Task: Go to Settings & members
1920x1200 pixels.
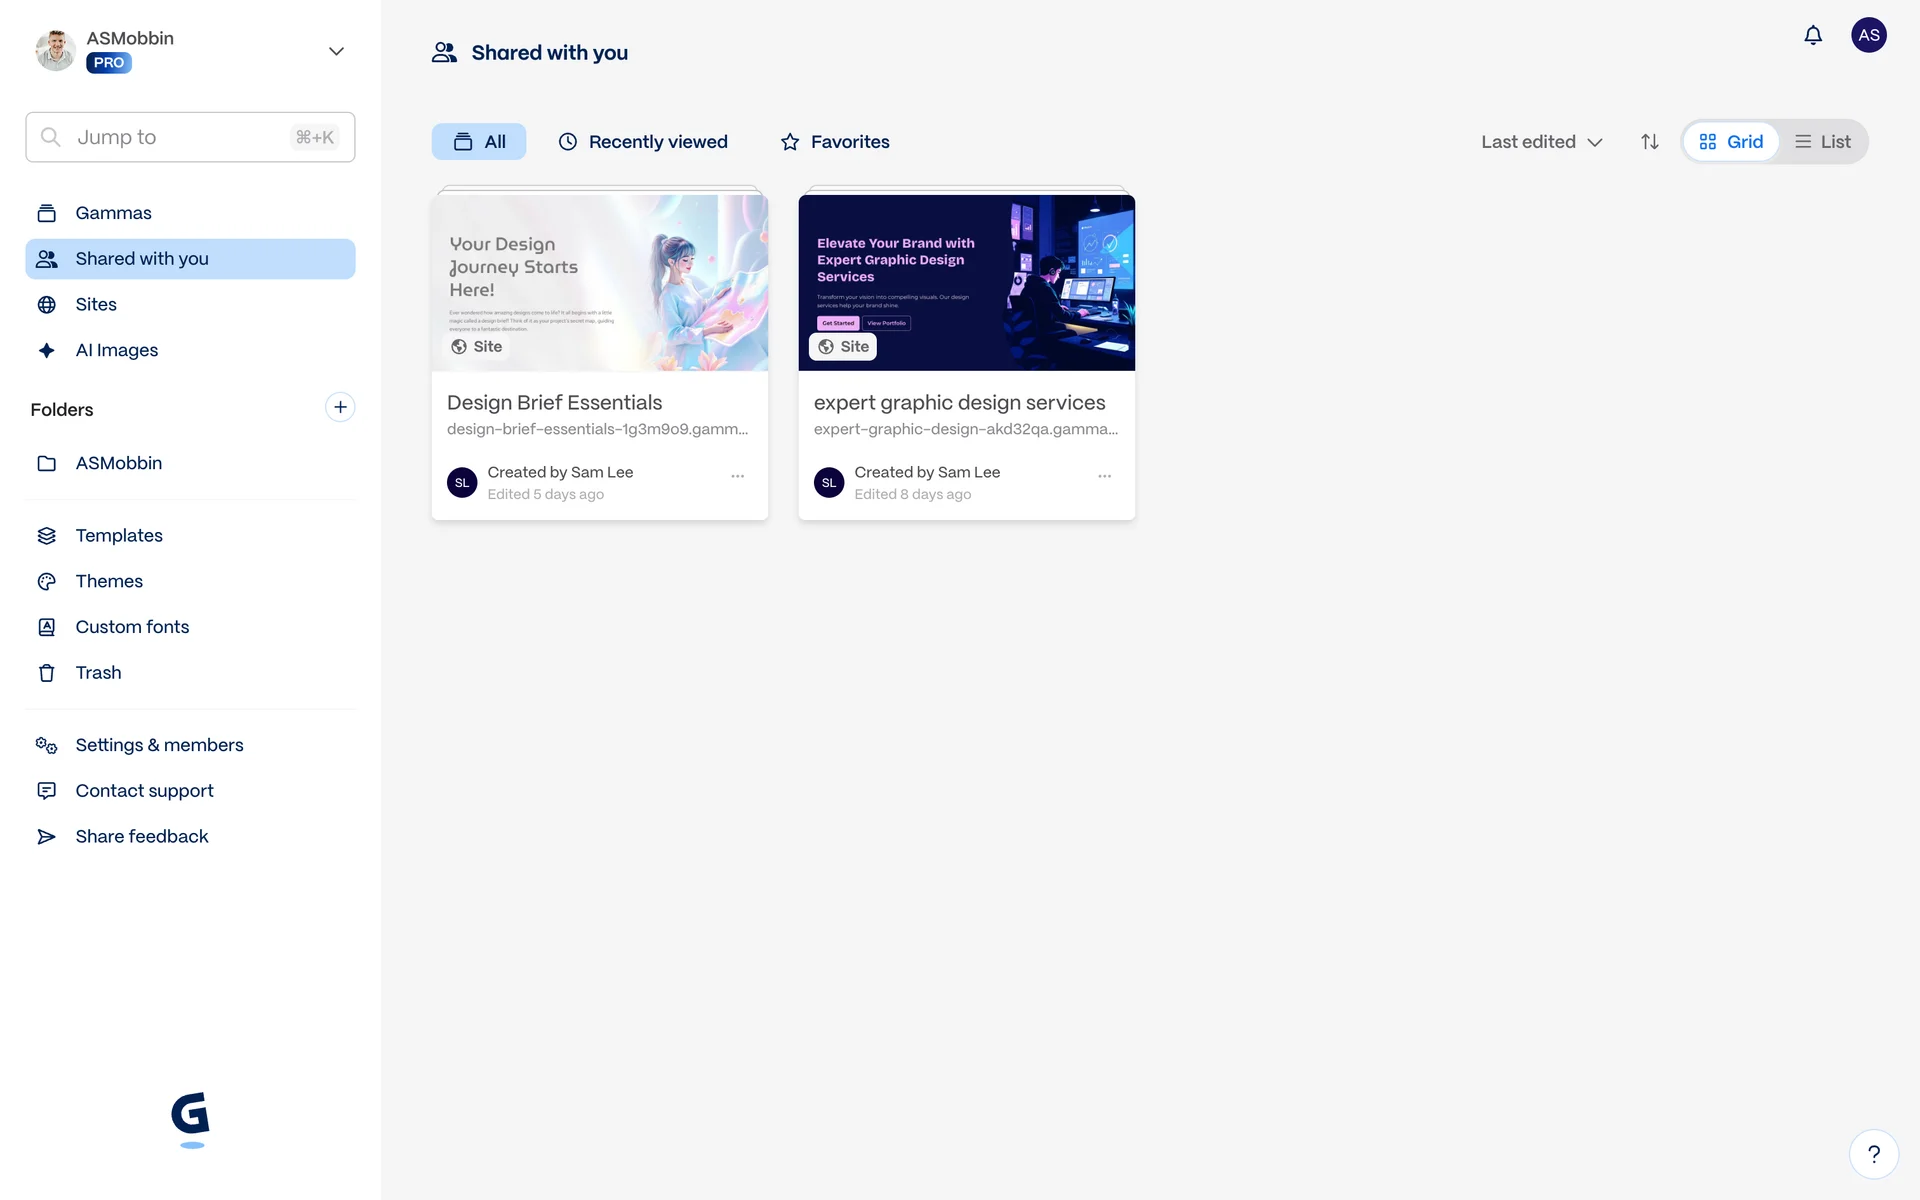Action: (x=159, y=745)
